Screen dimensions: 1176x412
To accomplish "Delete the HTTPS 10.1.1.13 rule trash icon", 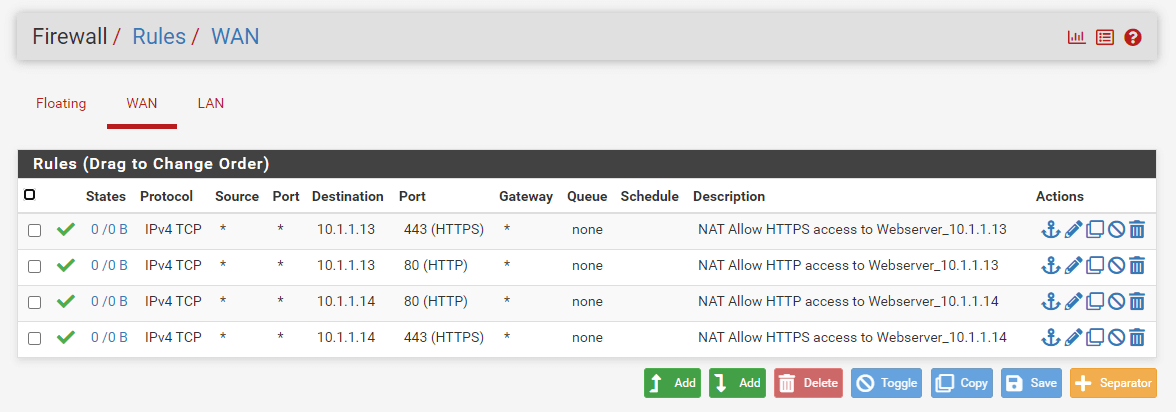I will pos(1137,229).
